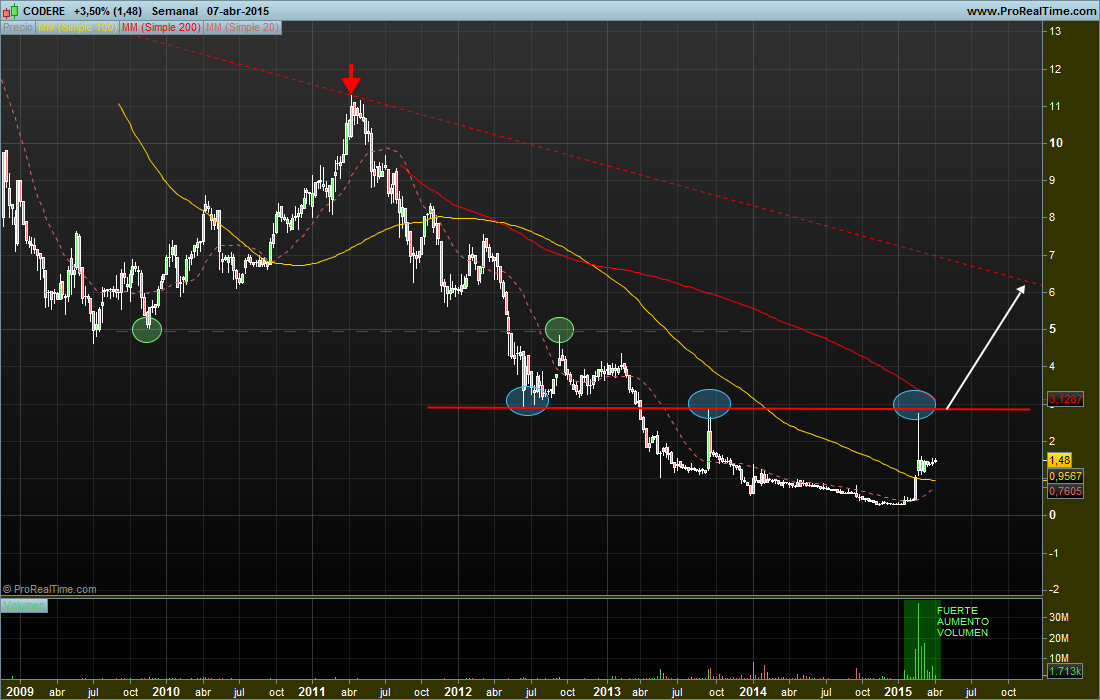
Task: Select the 0,7605 moving average value label
Action: [1065, 491]
